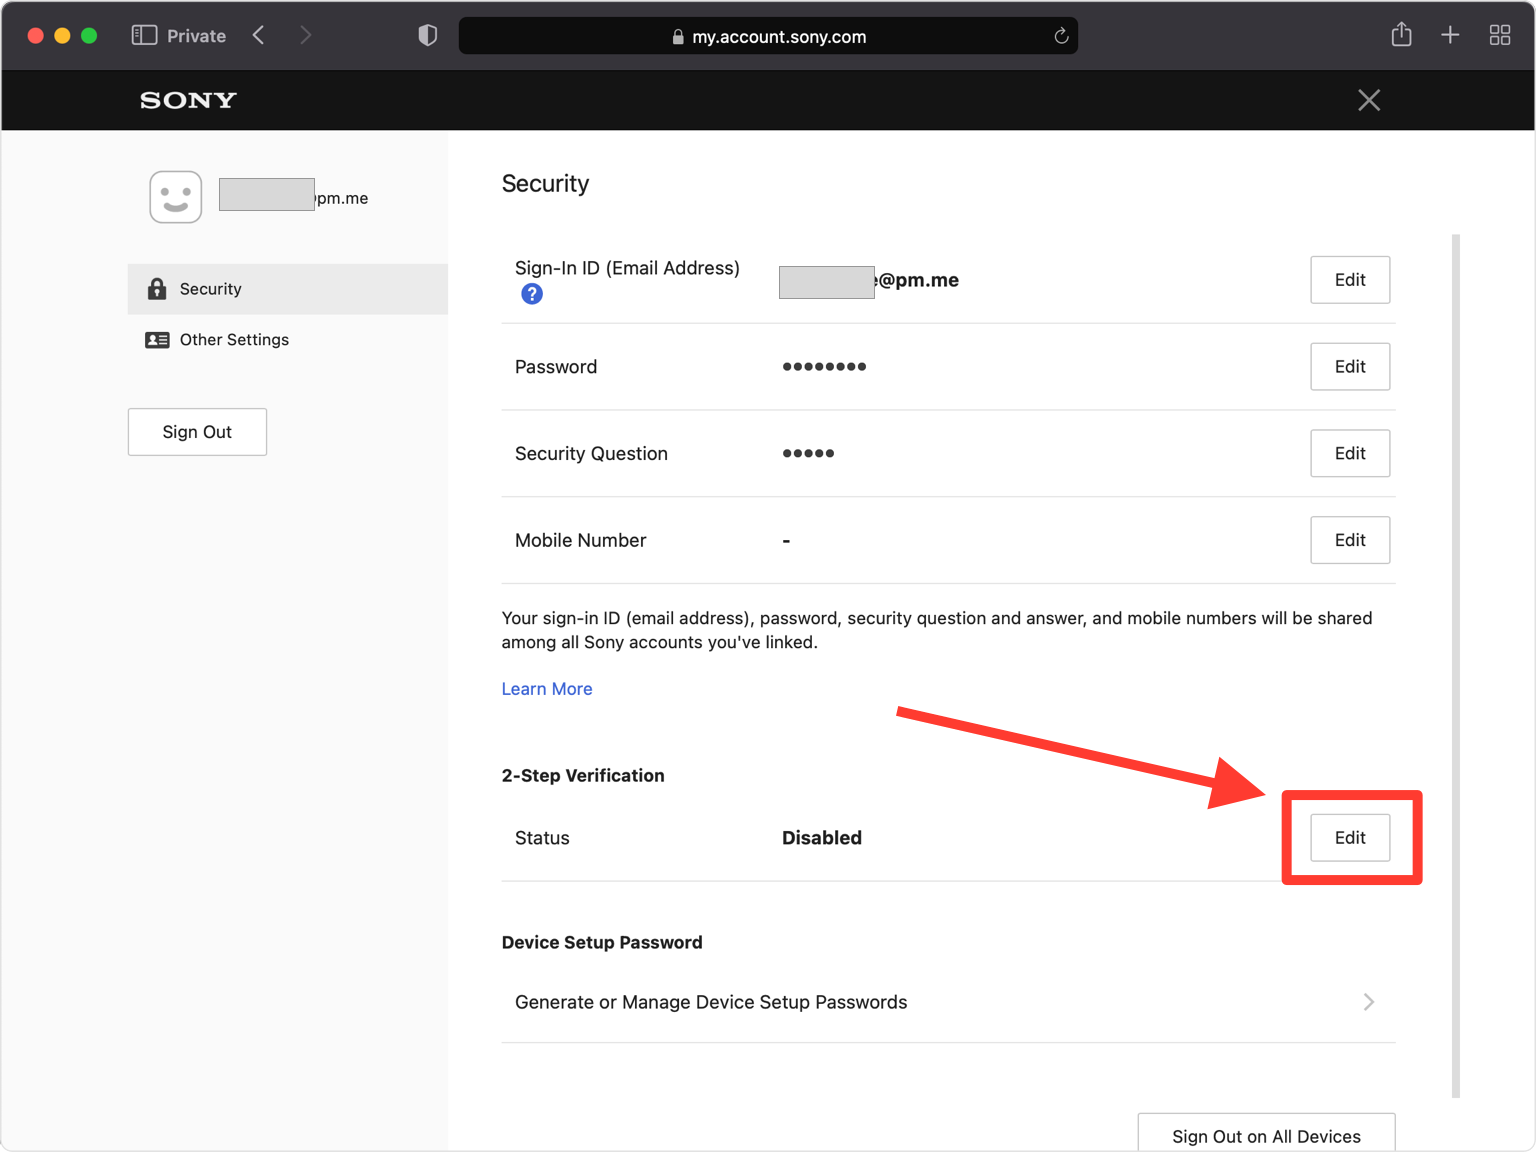
Task: Show tab overview grid icon
Action: tap(1499, 36)
